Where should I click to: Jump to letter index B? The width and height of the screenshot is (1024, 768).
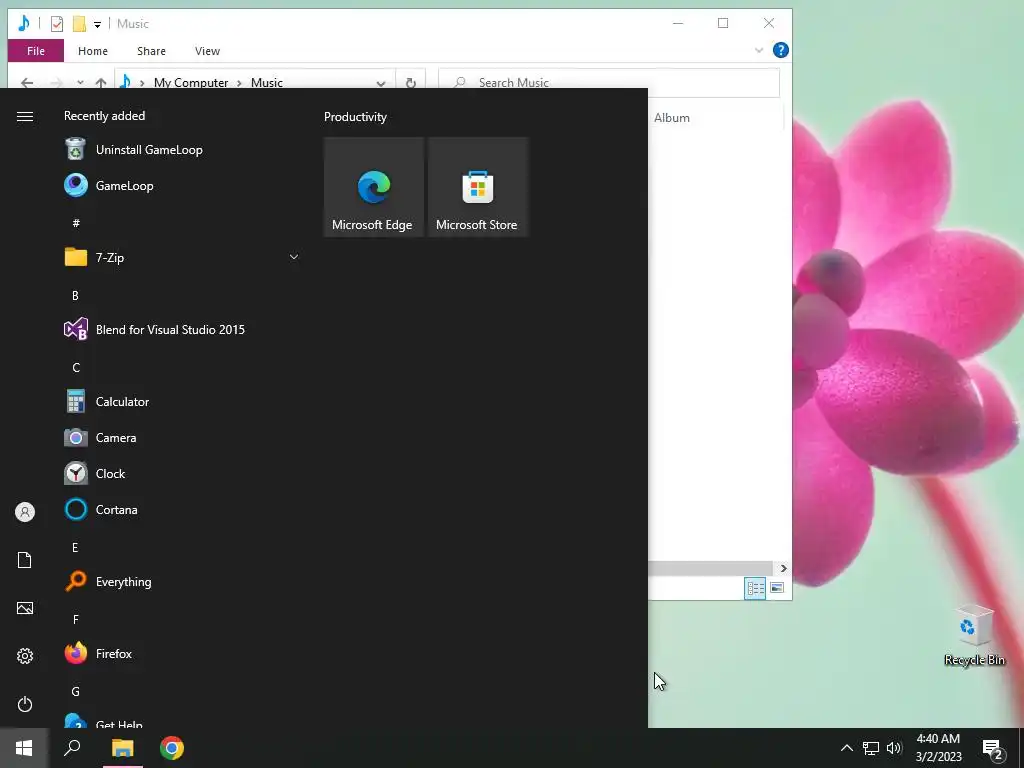(x=76, y=296)
